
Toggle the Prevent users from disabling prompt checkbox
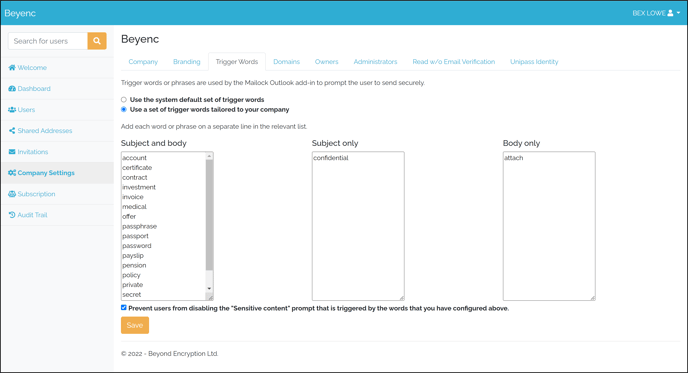[x=124, y=308]
